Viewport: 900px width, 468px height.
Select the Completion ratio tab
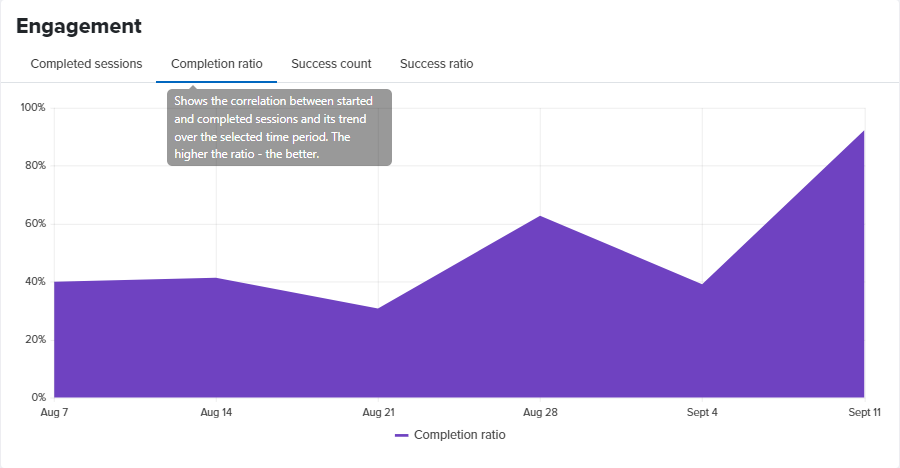click(216, 64)
